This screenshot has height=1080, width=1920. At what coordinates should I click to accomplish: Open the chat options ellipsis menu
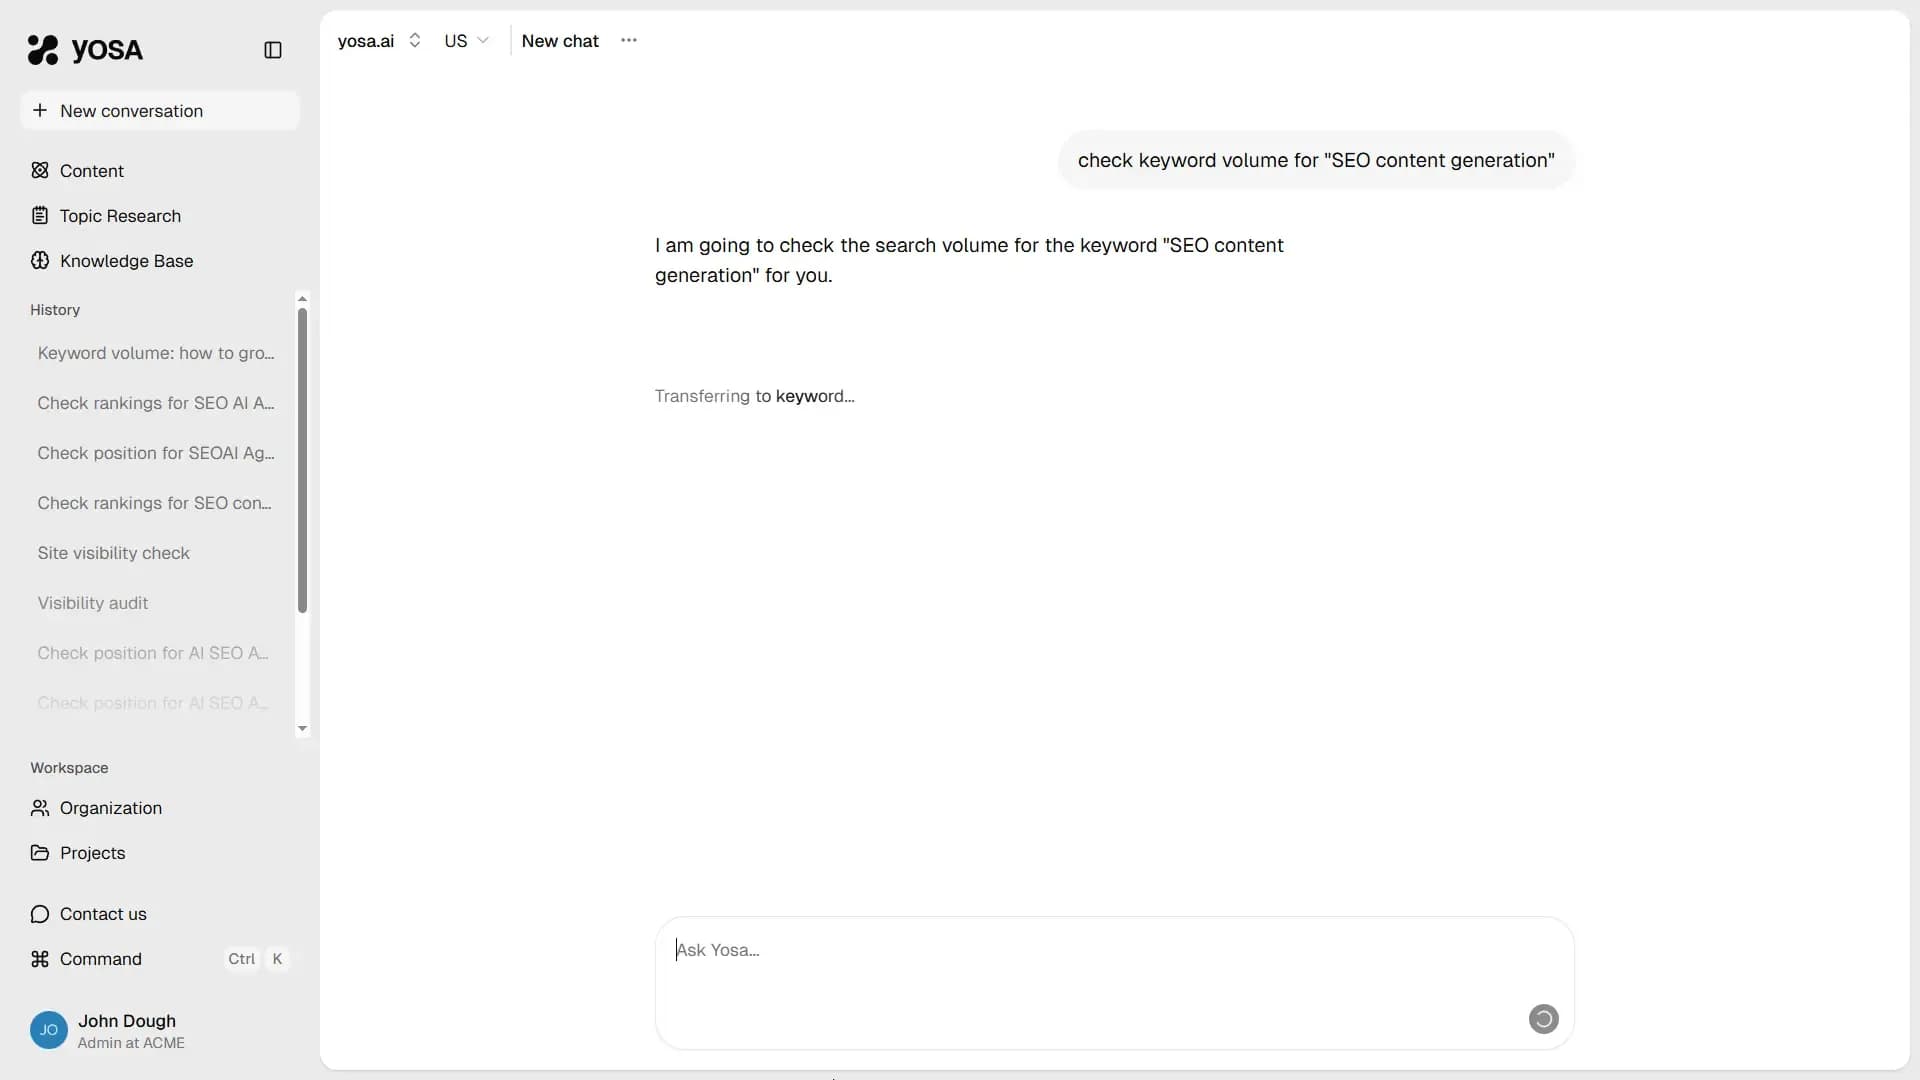coord(628,40)
